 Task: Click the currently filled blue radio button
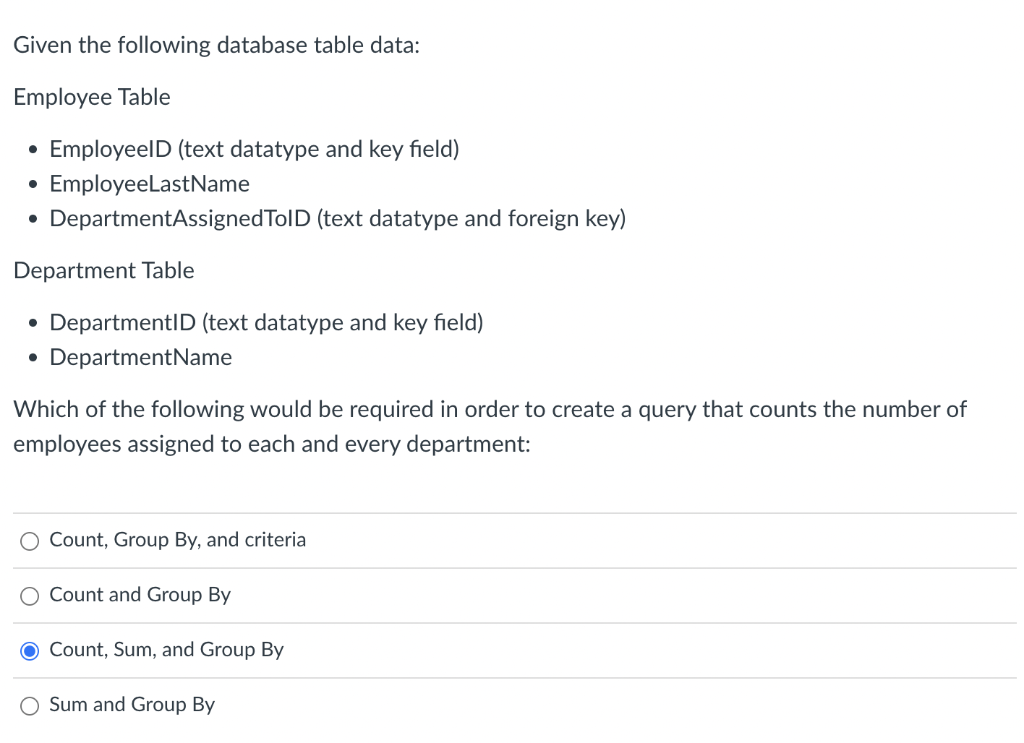pos(29,650)
